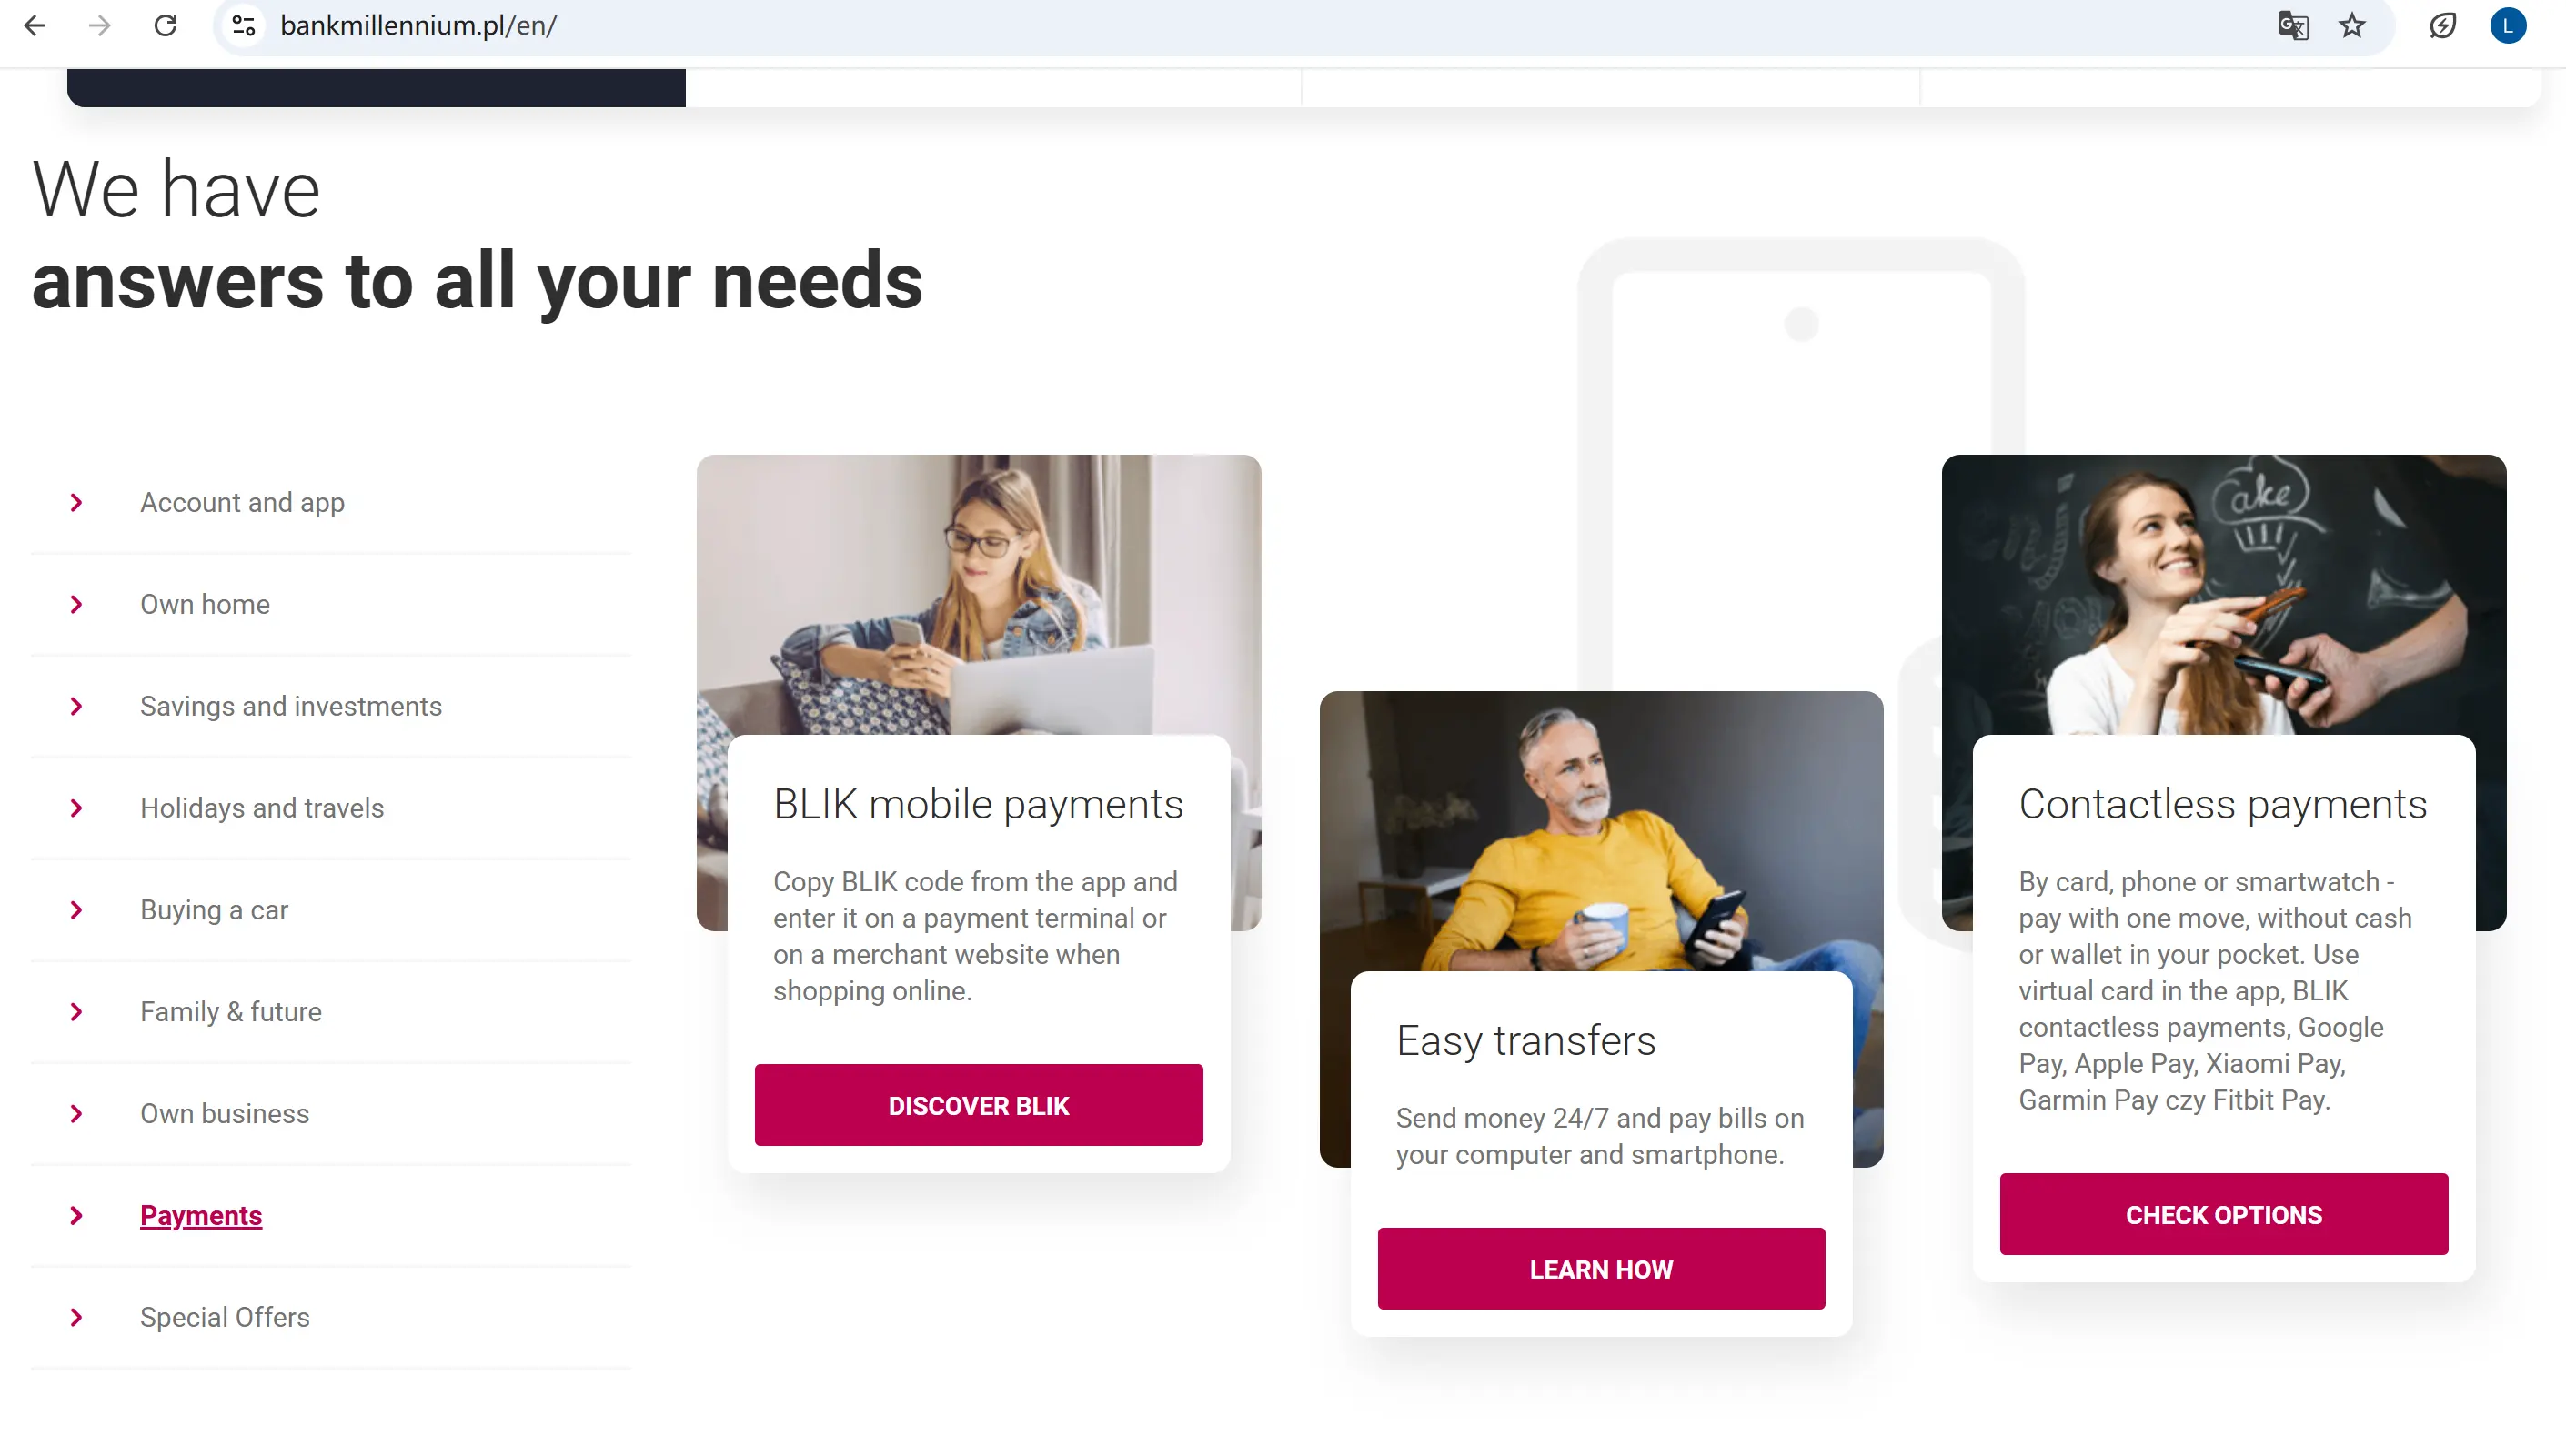Image resolution: width=2566 pixels, height=1456 pixels.
Task: Click the browser forward arrow
Action: (x=99, y=26)
